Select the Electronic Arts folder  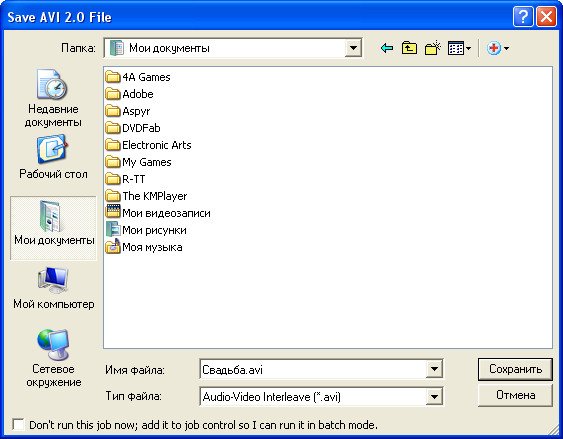tap(148, 145)
